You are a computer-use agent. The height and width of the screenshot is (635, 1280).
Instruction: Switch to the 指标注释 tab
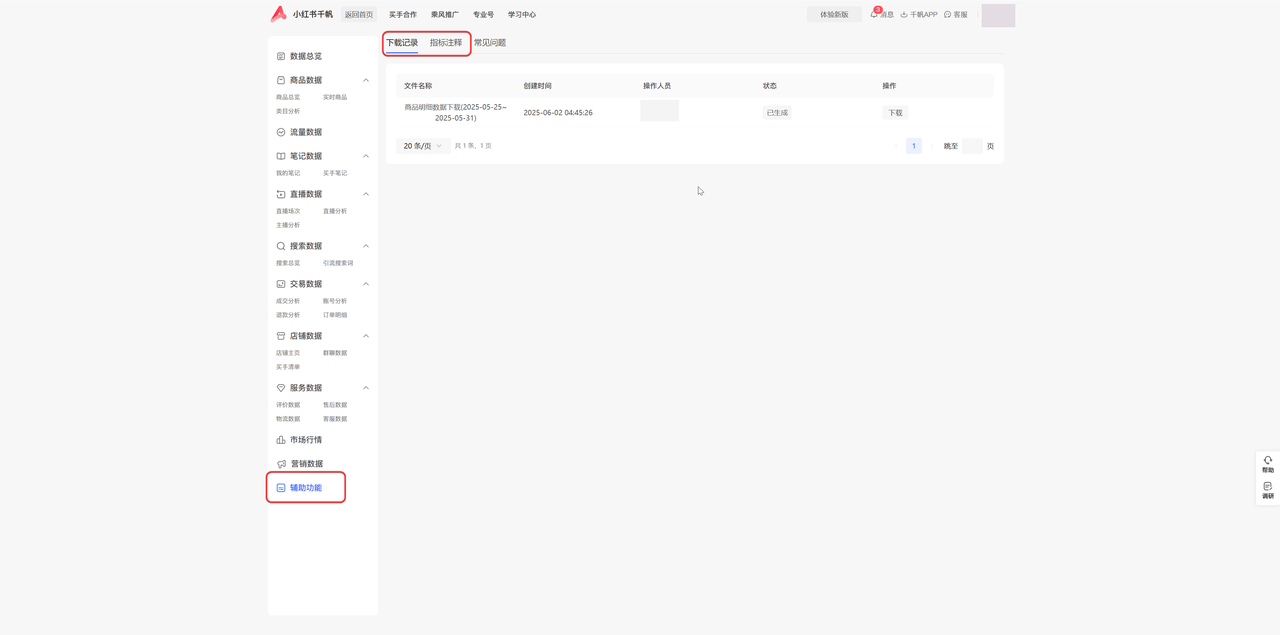point(446,43)
